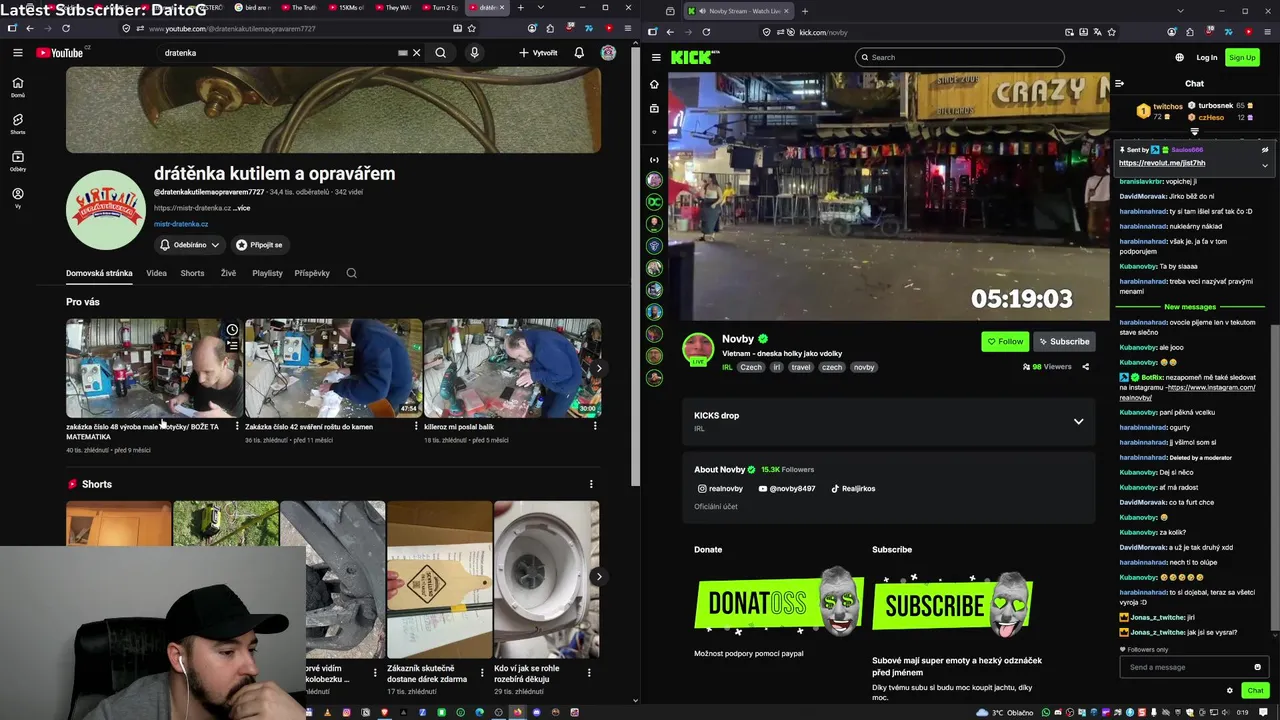Expand the chat leaderboard arrow
This screenshot has width=1280, height=720.
click(1194, 131)
